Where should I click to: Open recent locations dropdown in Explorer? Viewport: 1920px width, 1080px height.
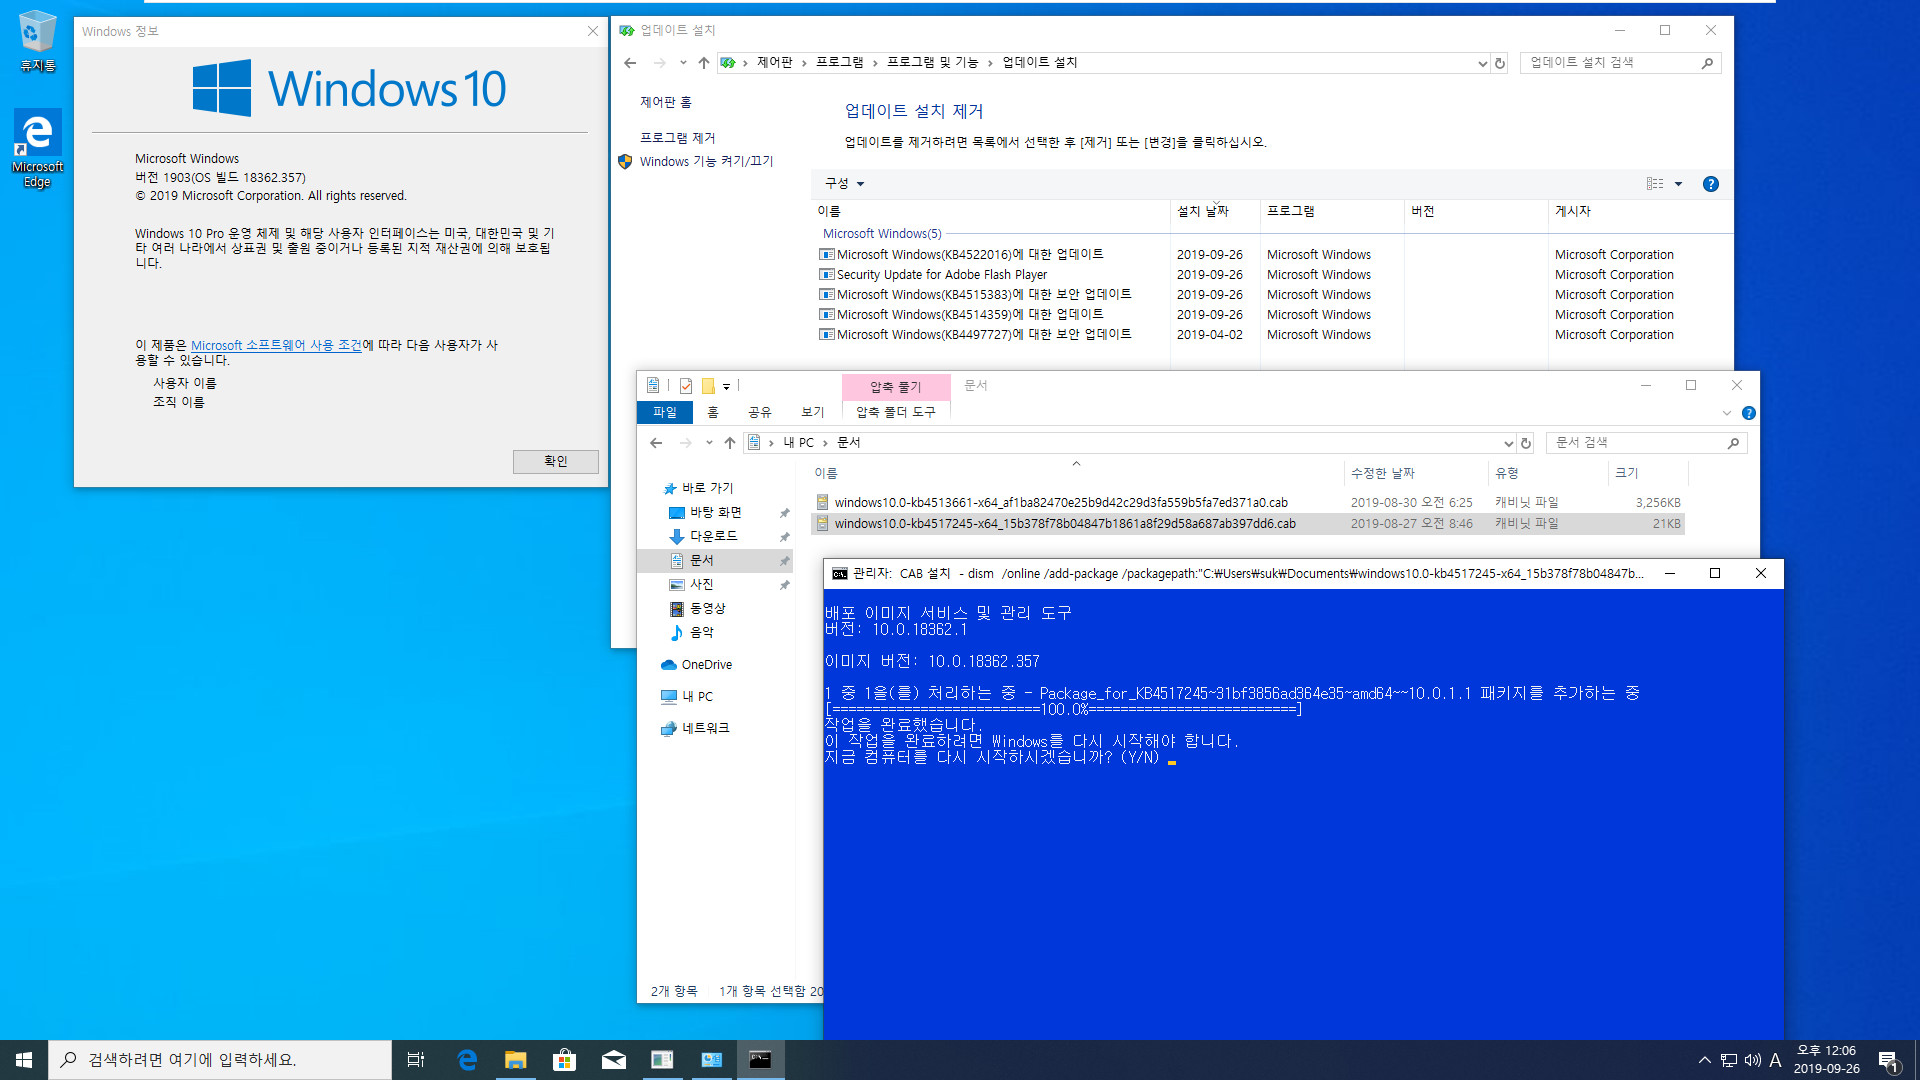709,443
